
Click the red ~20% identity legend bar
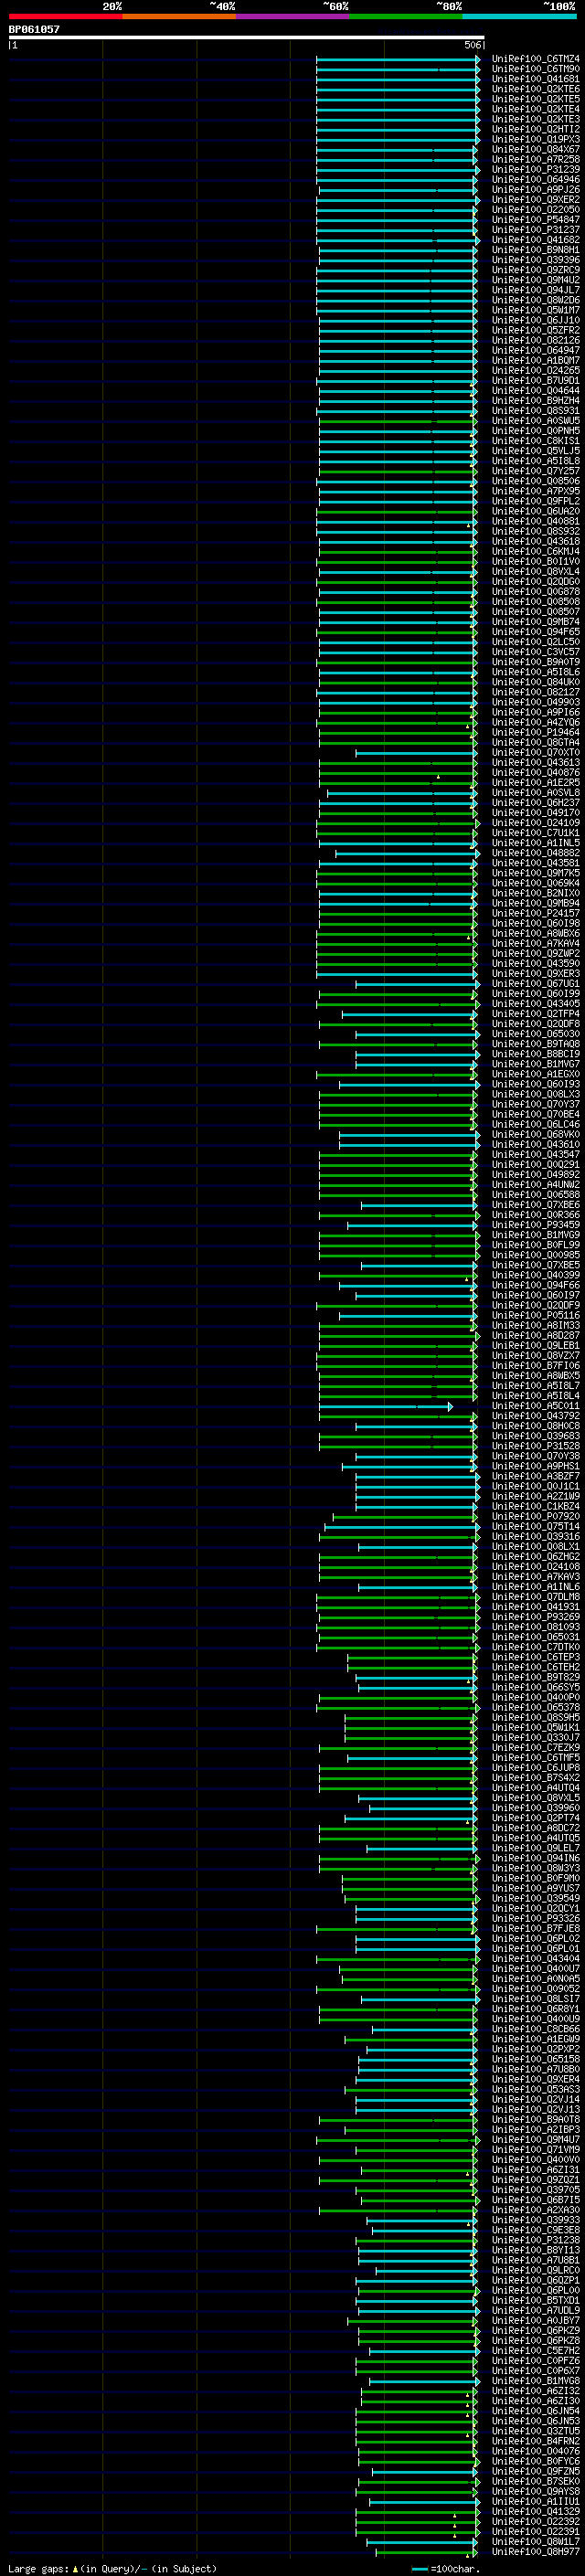[65, 16]
